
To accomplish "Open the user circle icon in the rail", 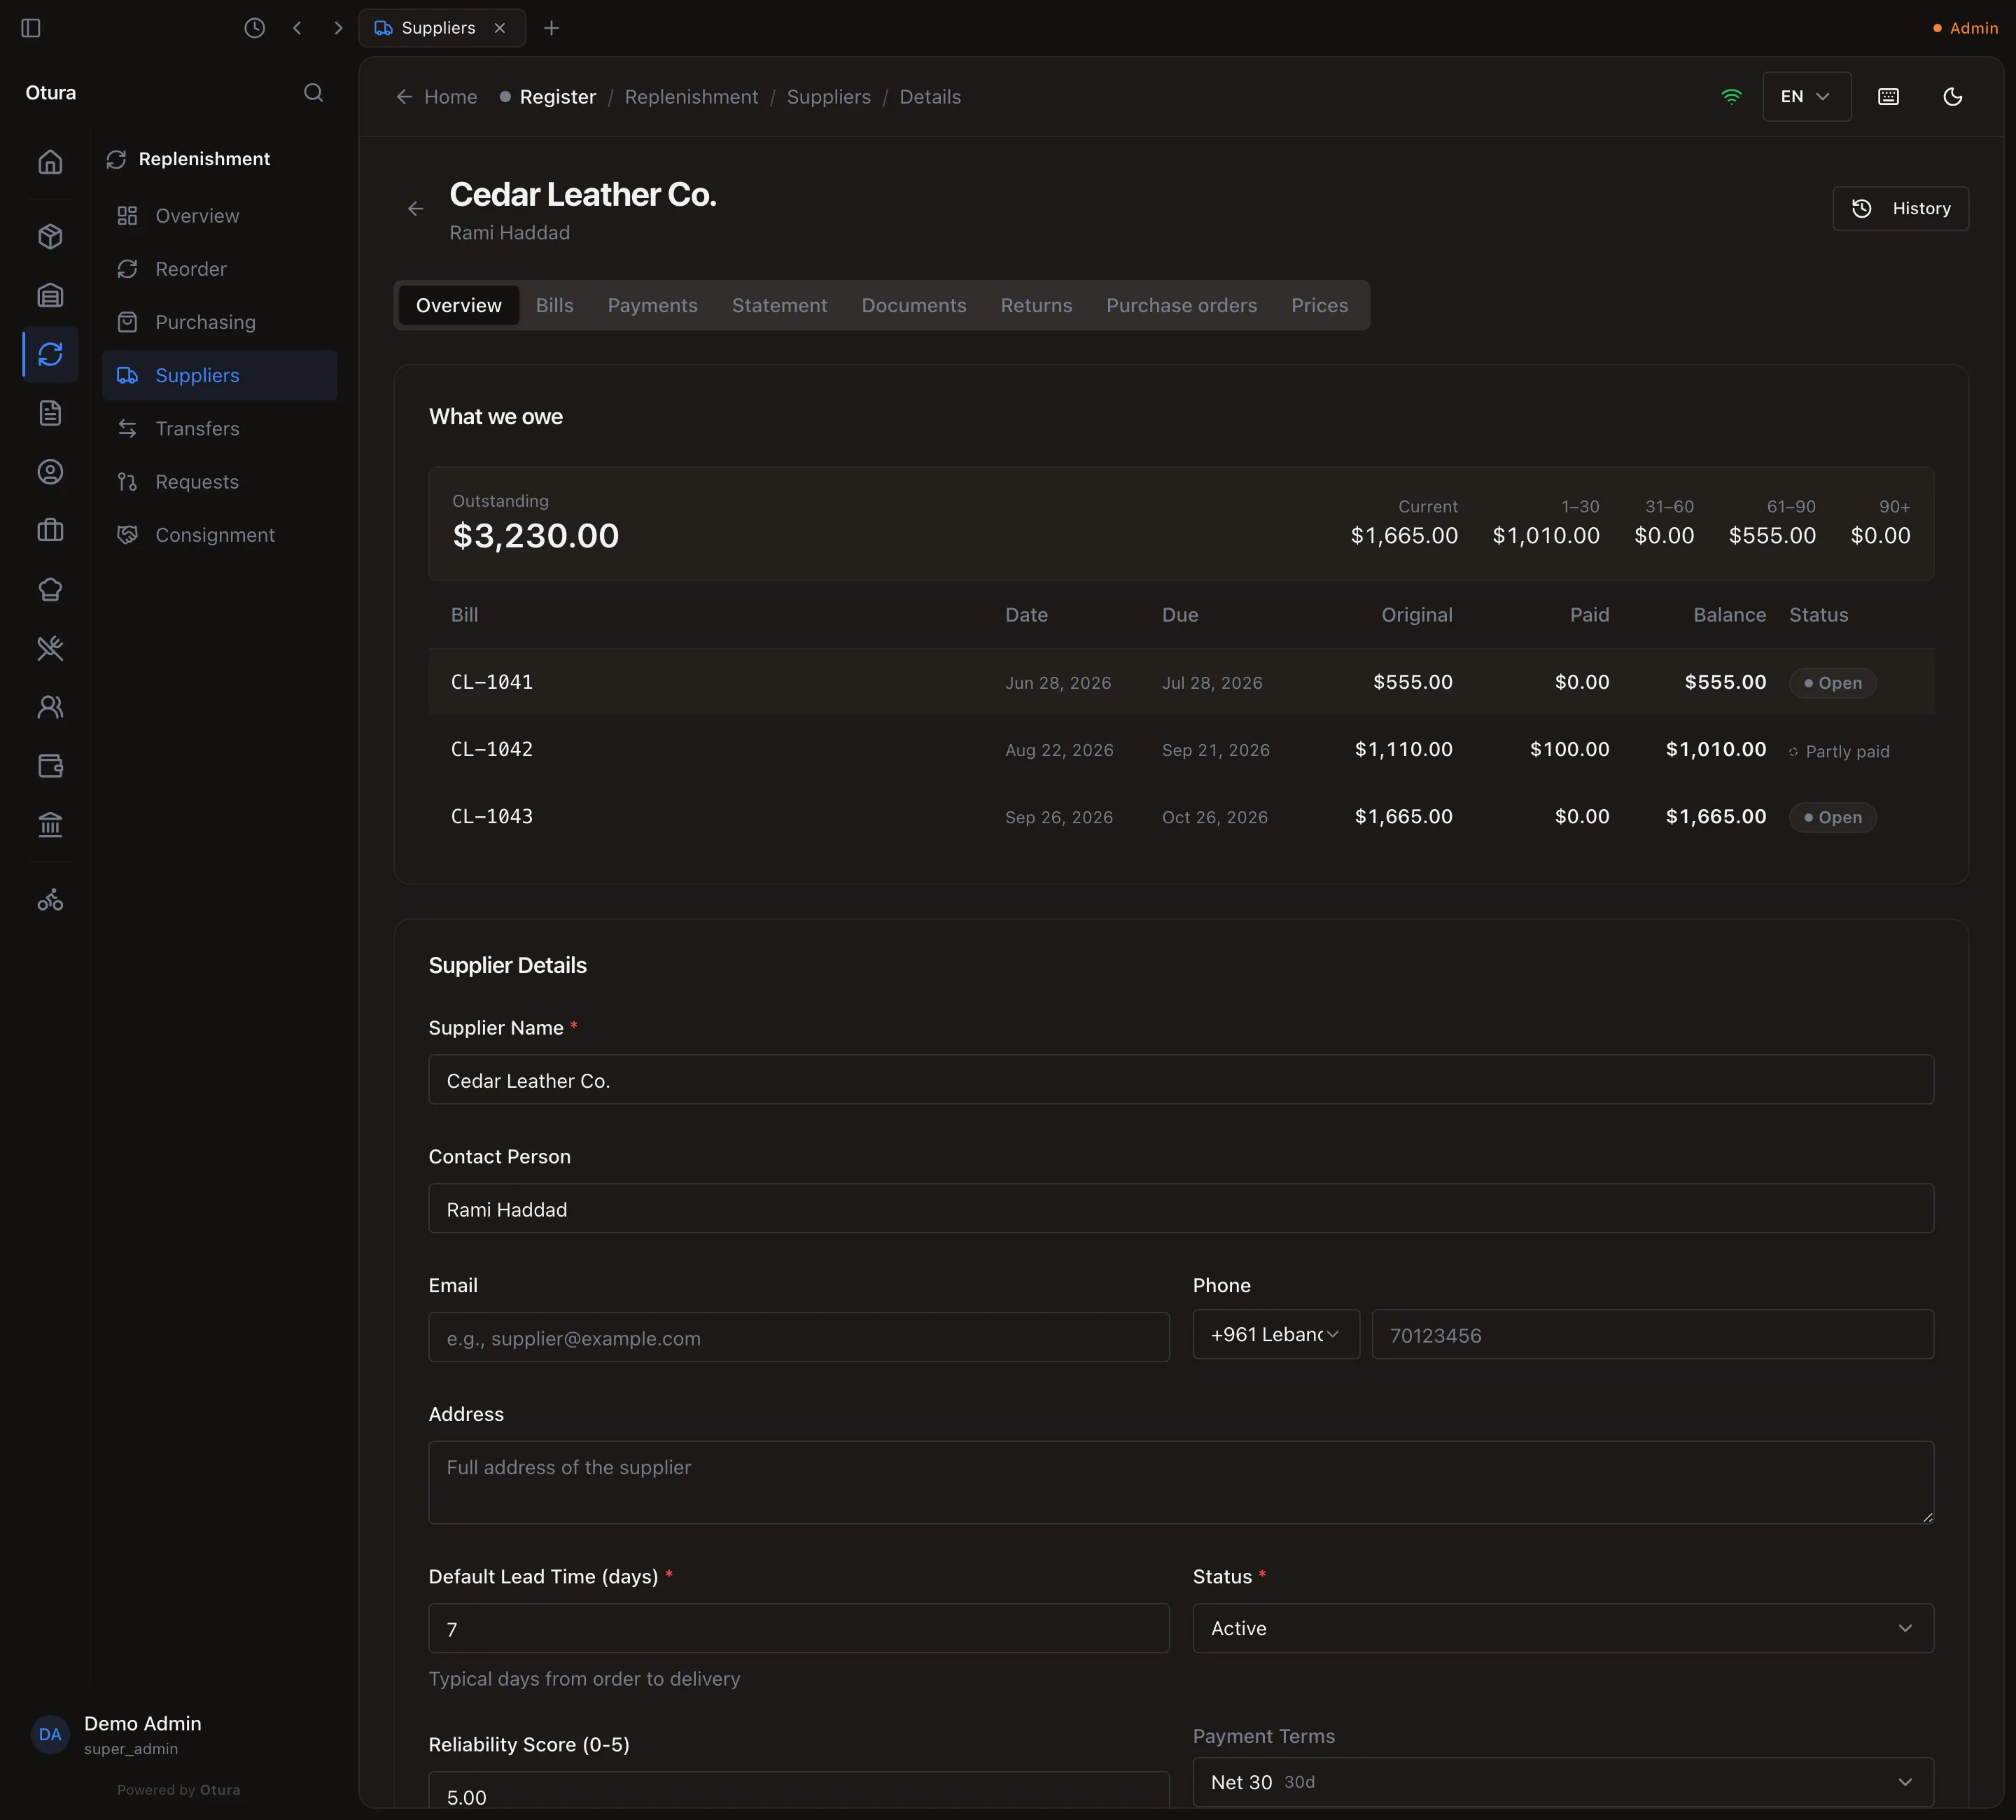I will point(50,472).
